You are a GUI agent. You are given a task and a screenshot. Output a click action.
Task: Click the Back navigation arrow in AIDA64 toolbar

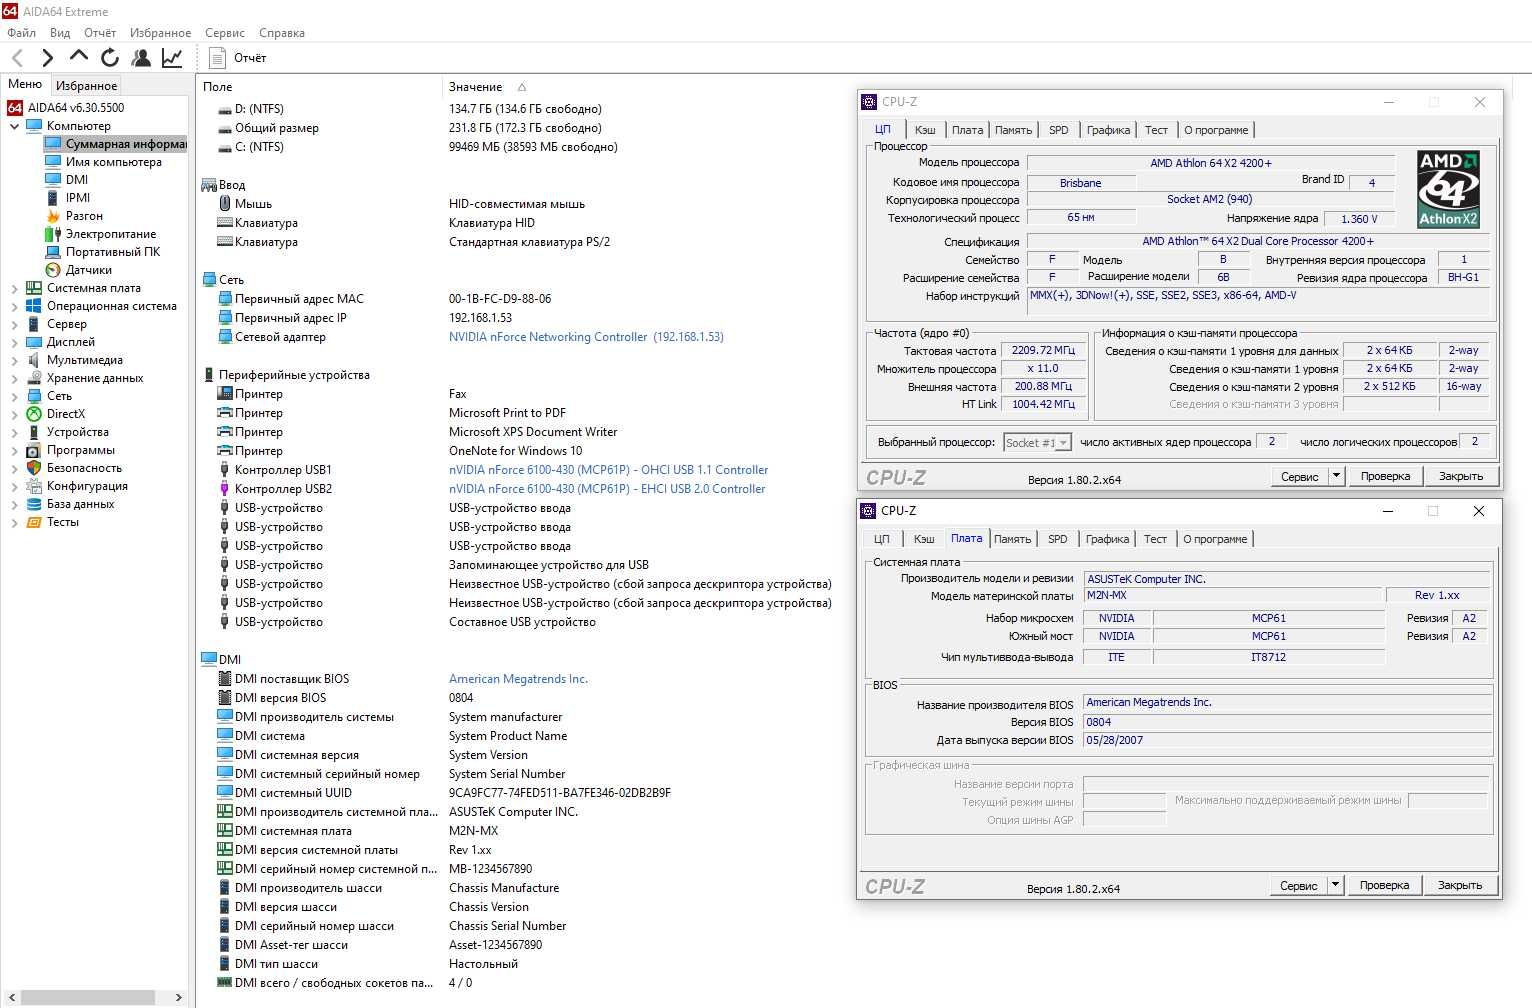[x=17, y=58]
